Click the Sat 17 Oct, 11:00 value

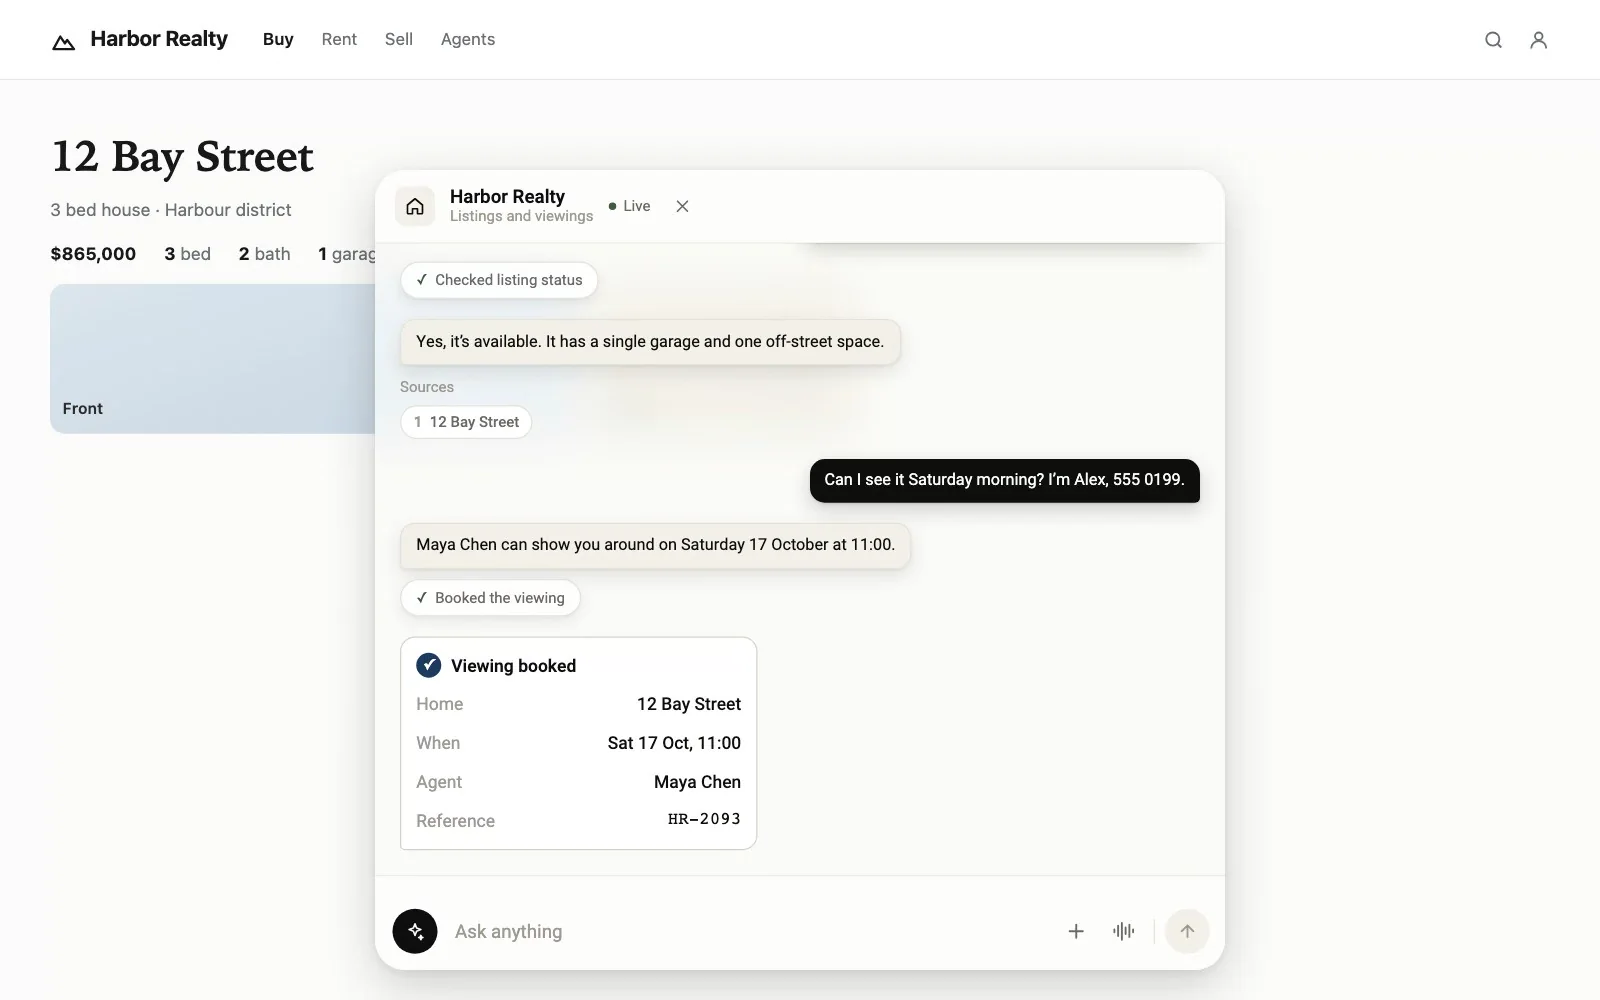coord(674,743)
